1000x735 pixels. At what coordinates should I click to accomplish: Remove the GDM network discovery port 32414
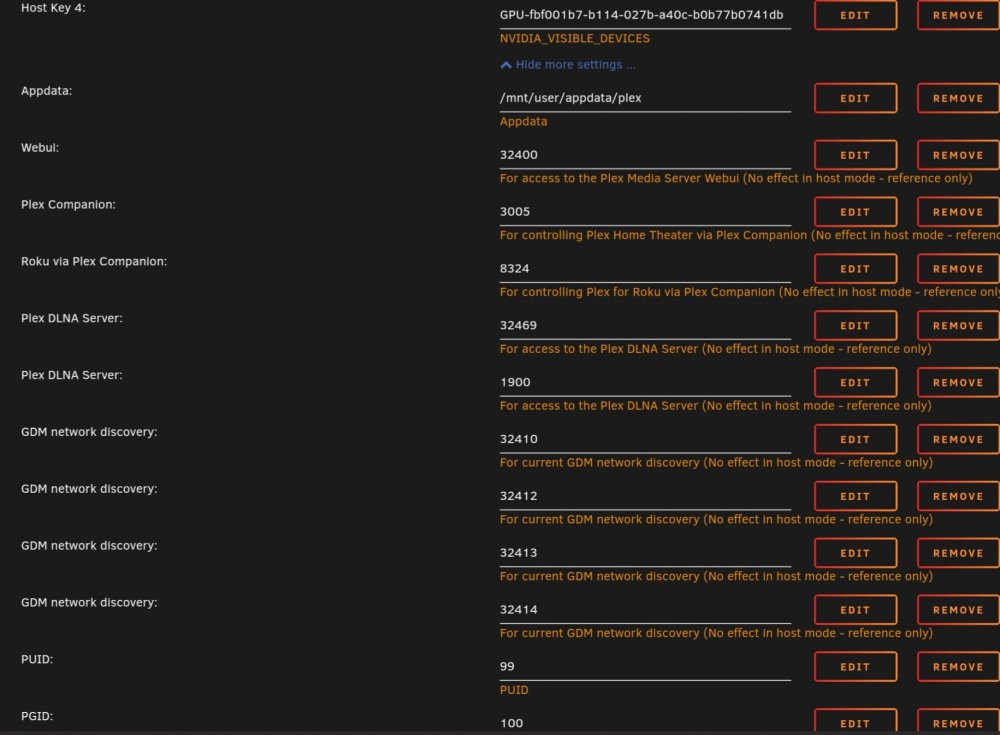tap(958, 609)
